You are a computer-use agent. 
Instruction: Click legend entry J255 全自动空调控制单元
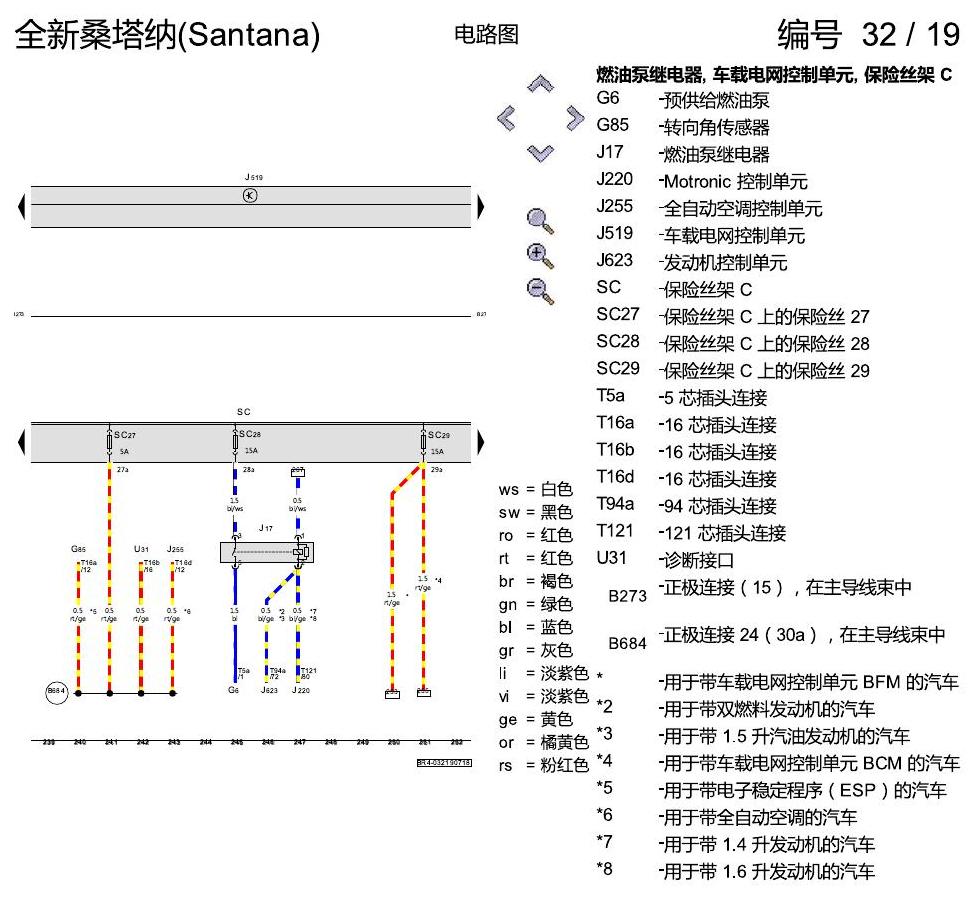pyautogui.click(x=709, y=208)
